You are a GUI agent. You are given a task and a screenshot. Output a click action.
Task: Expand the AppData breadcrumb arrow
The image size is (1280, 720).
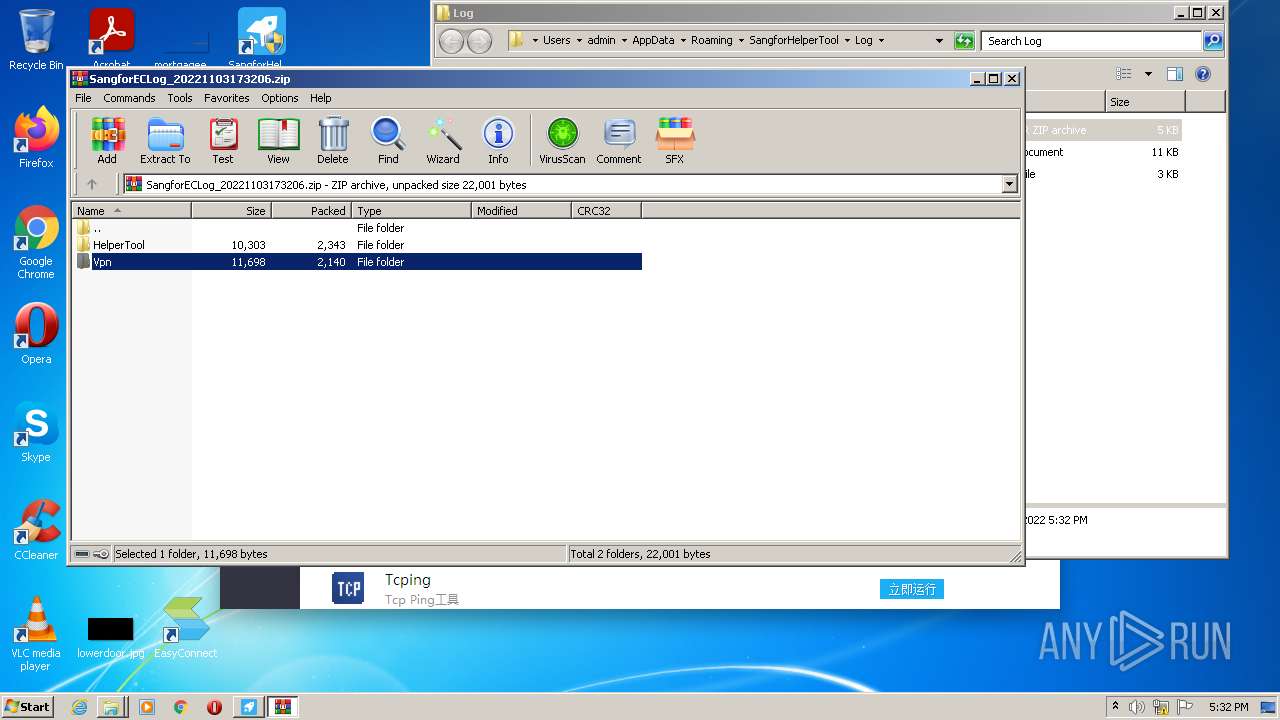pyautogui.click(x=682, y=41)
